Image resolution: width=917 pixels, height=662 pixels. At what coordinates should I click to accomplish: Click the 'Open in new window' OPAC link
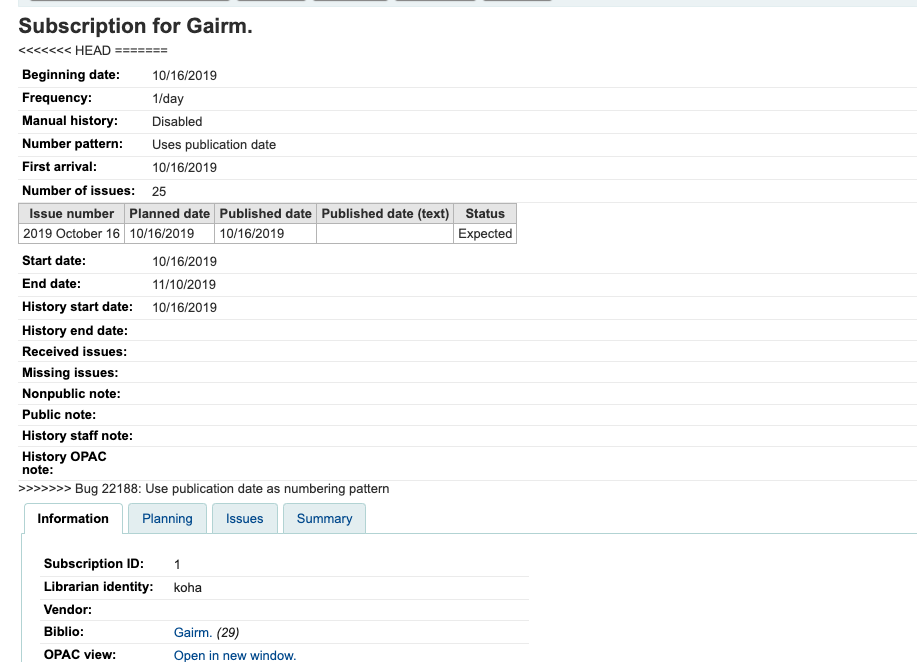click(x=235, y=655)
